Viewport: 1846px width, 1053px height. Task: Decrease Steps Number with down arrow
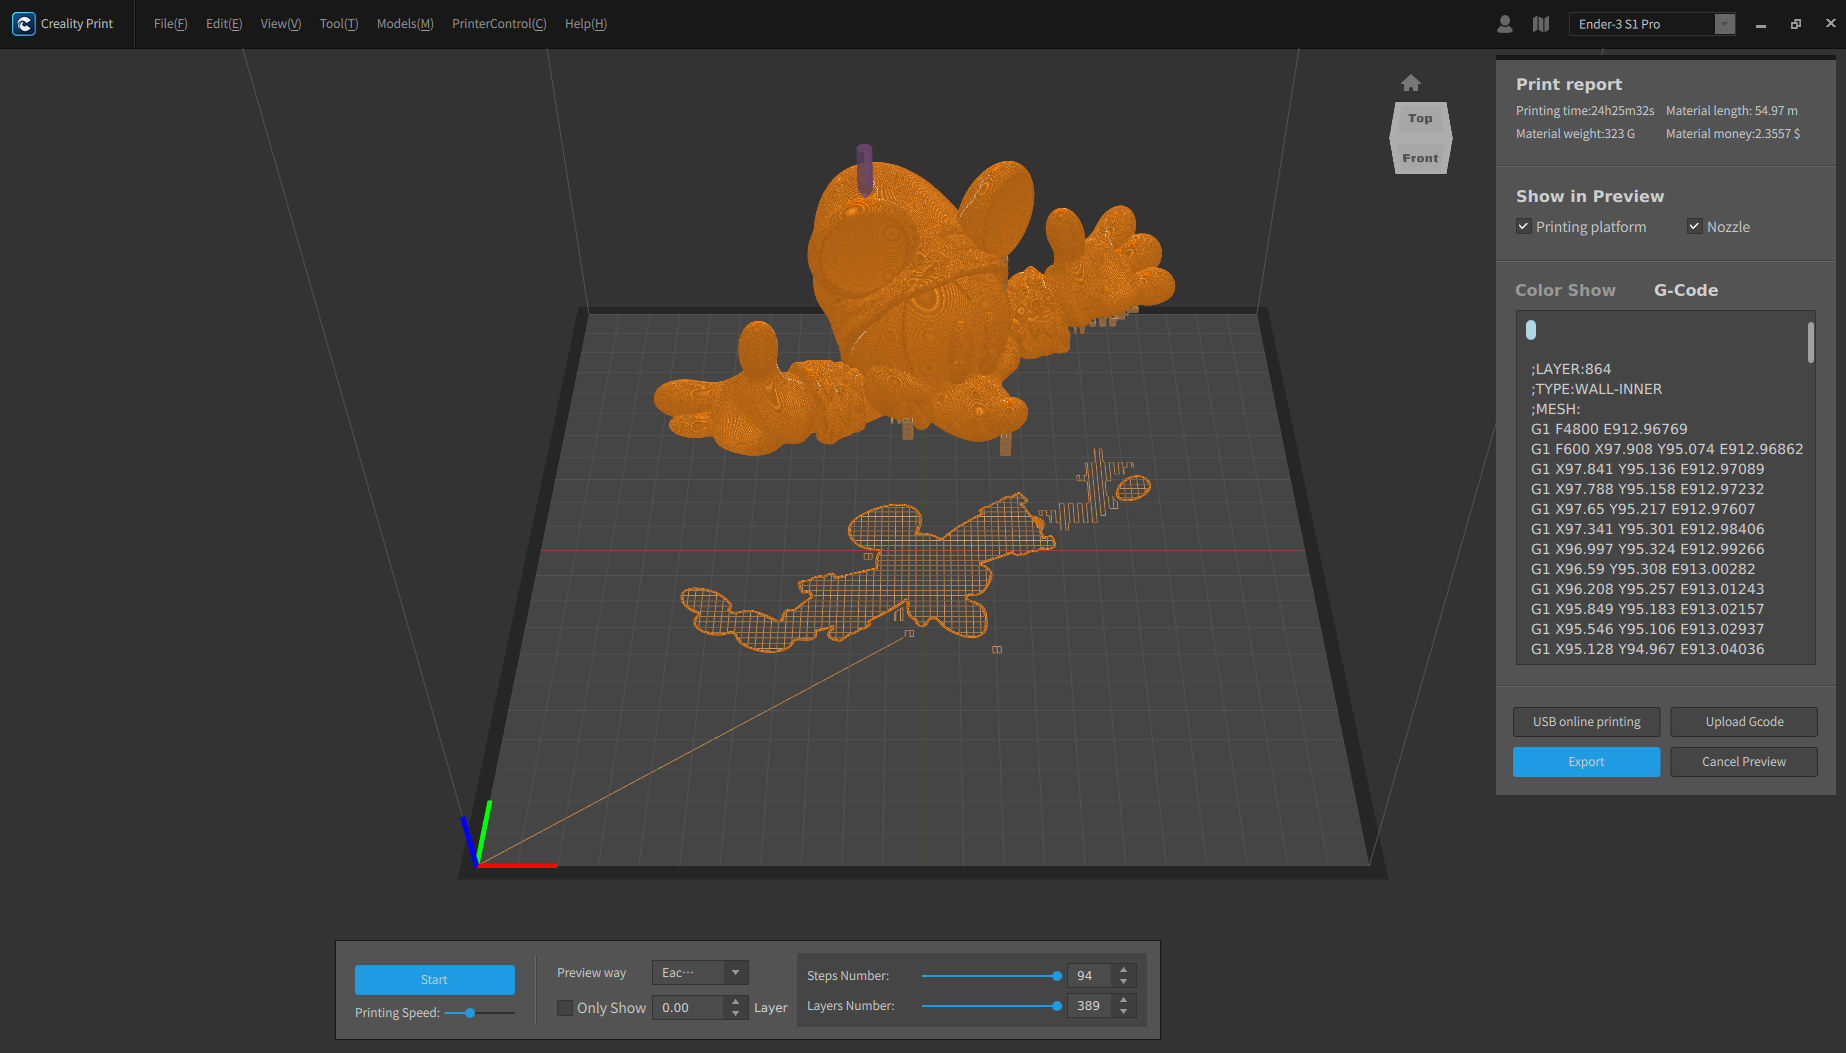coord(1124,982)
